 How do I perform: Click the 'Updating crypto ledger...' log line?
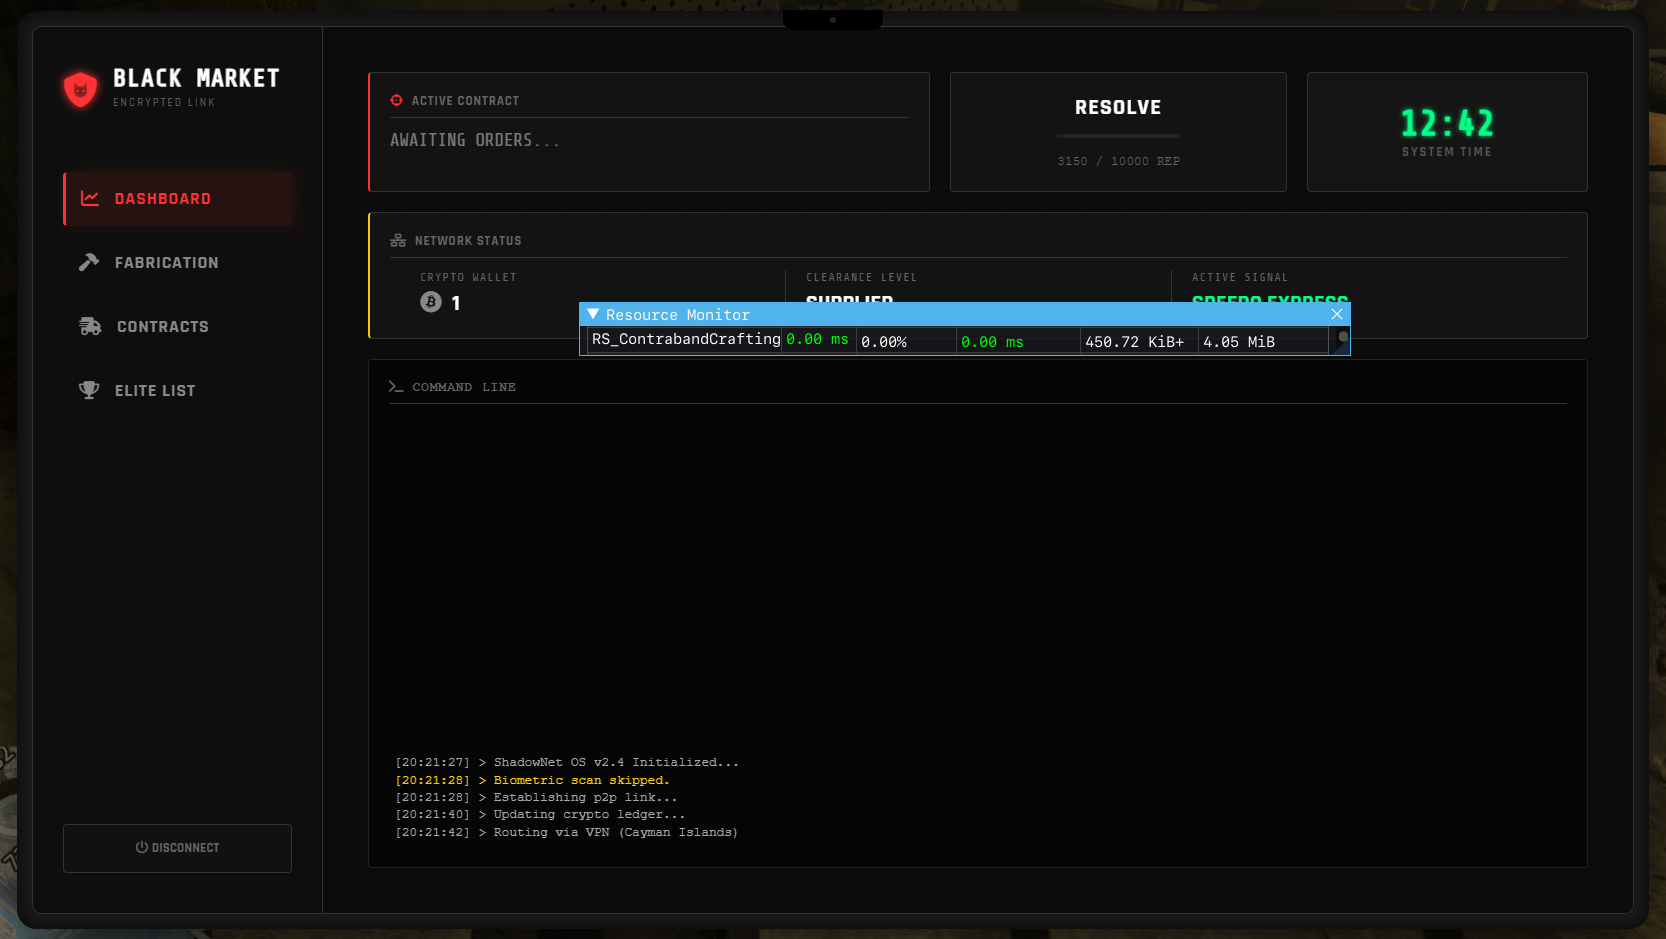point(540,814)
